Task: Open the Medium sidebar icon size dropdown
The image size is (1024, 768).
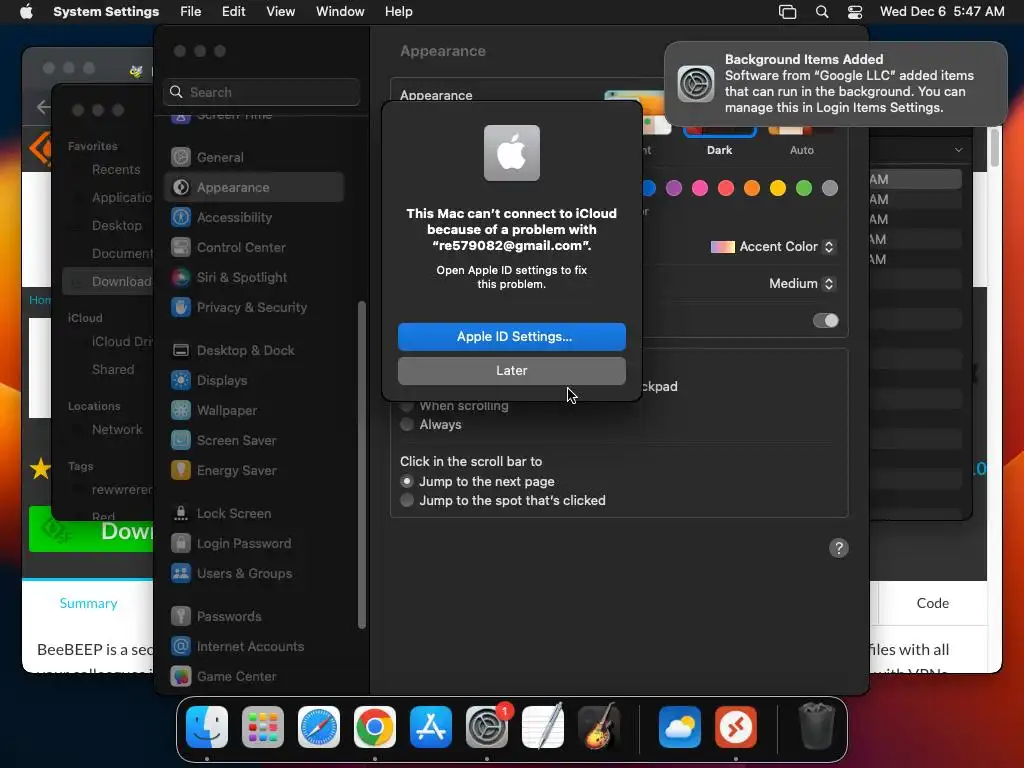Action: (x=801, y=283)
